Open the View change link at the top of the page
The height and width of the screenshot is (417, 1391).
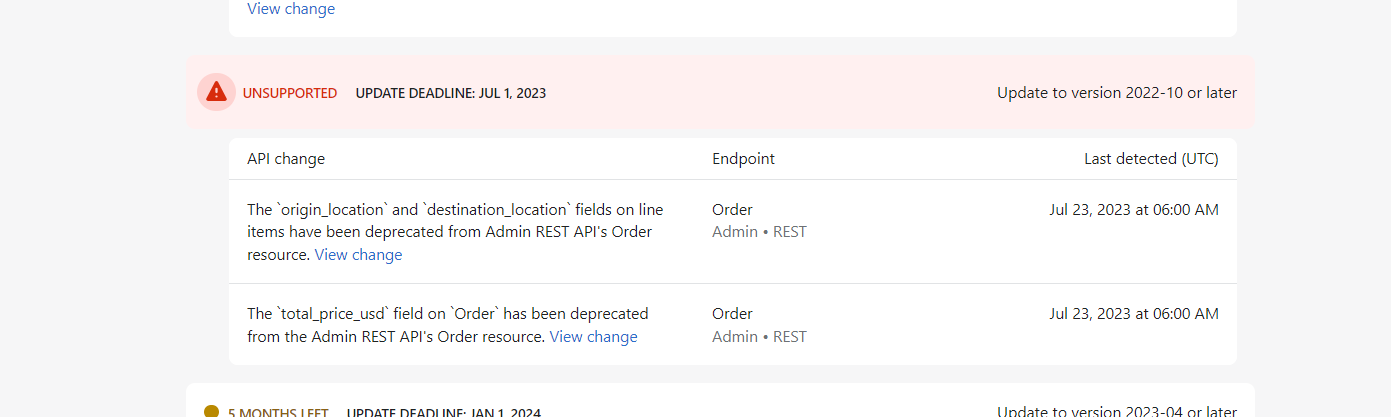[291, 9]
